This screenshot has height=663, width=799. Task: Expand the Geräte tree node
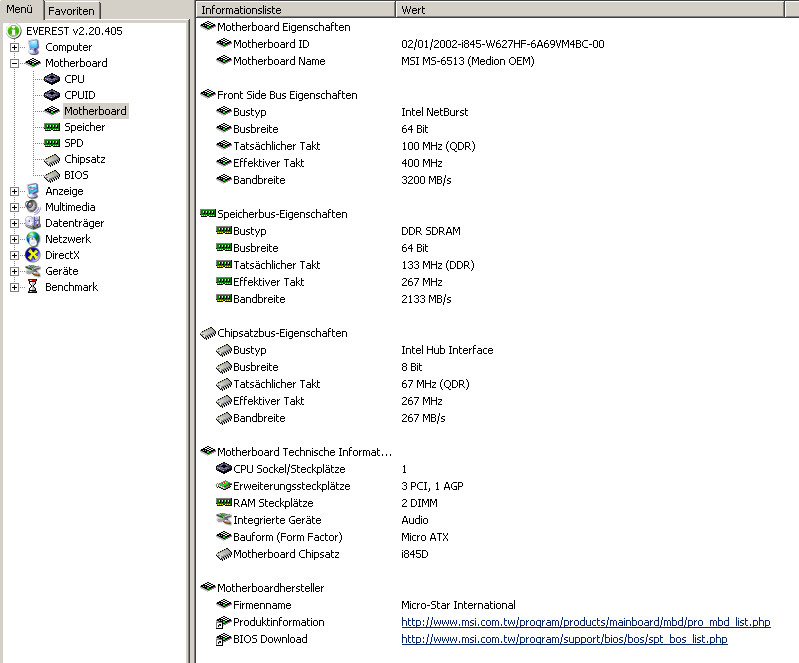click(14, 271)
